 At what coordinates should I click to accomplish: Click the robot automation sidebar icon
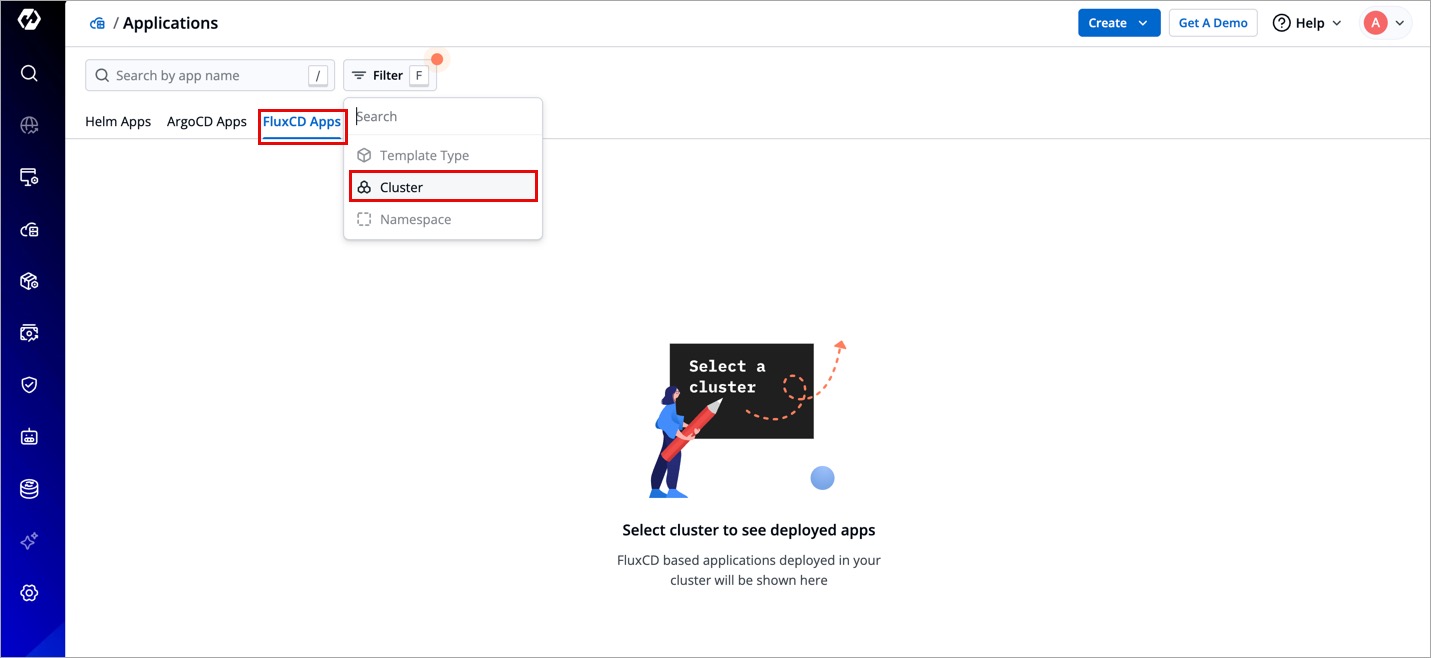29,437
